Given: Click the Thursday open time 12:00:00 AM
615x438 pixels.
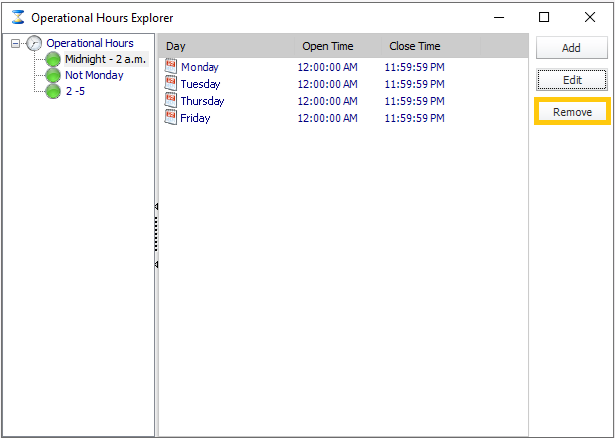Looking at the screenshot, I should pos(328,101).
